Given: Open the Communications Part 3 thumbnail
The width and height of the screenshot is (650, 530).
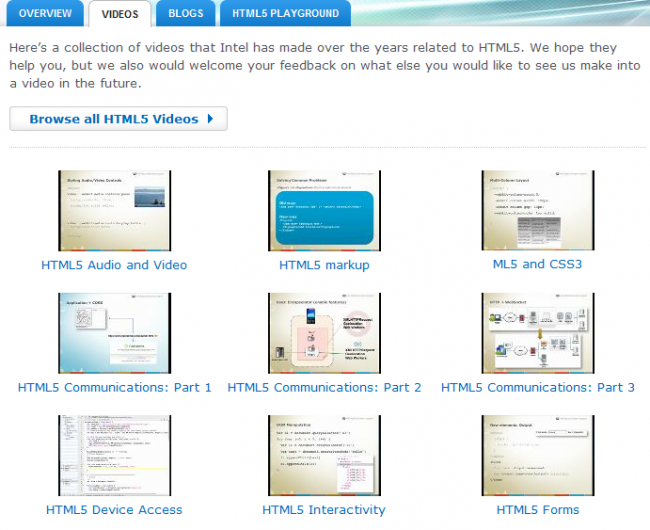Looking at the screenshot, I should tap(538, 333).
